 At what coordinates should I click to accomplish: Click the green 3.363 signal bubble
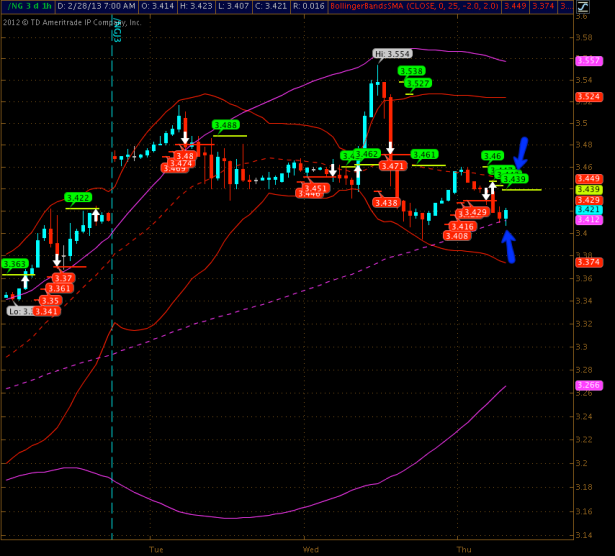(x=15, y=264)
